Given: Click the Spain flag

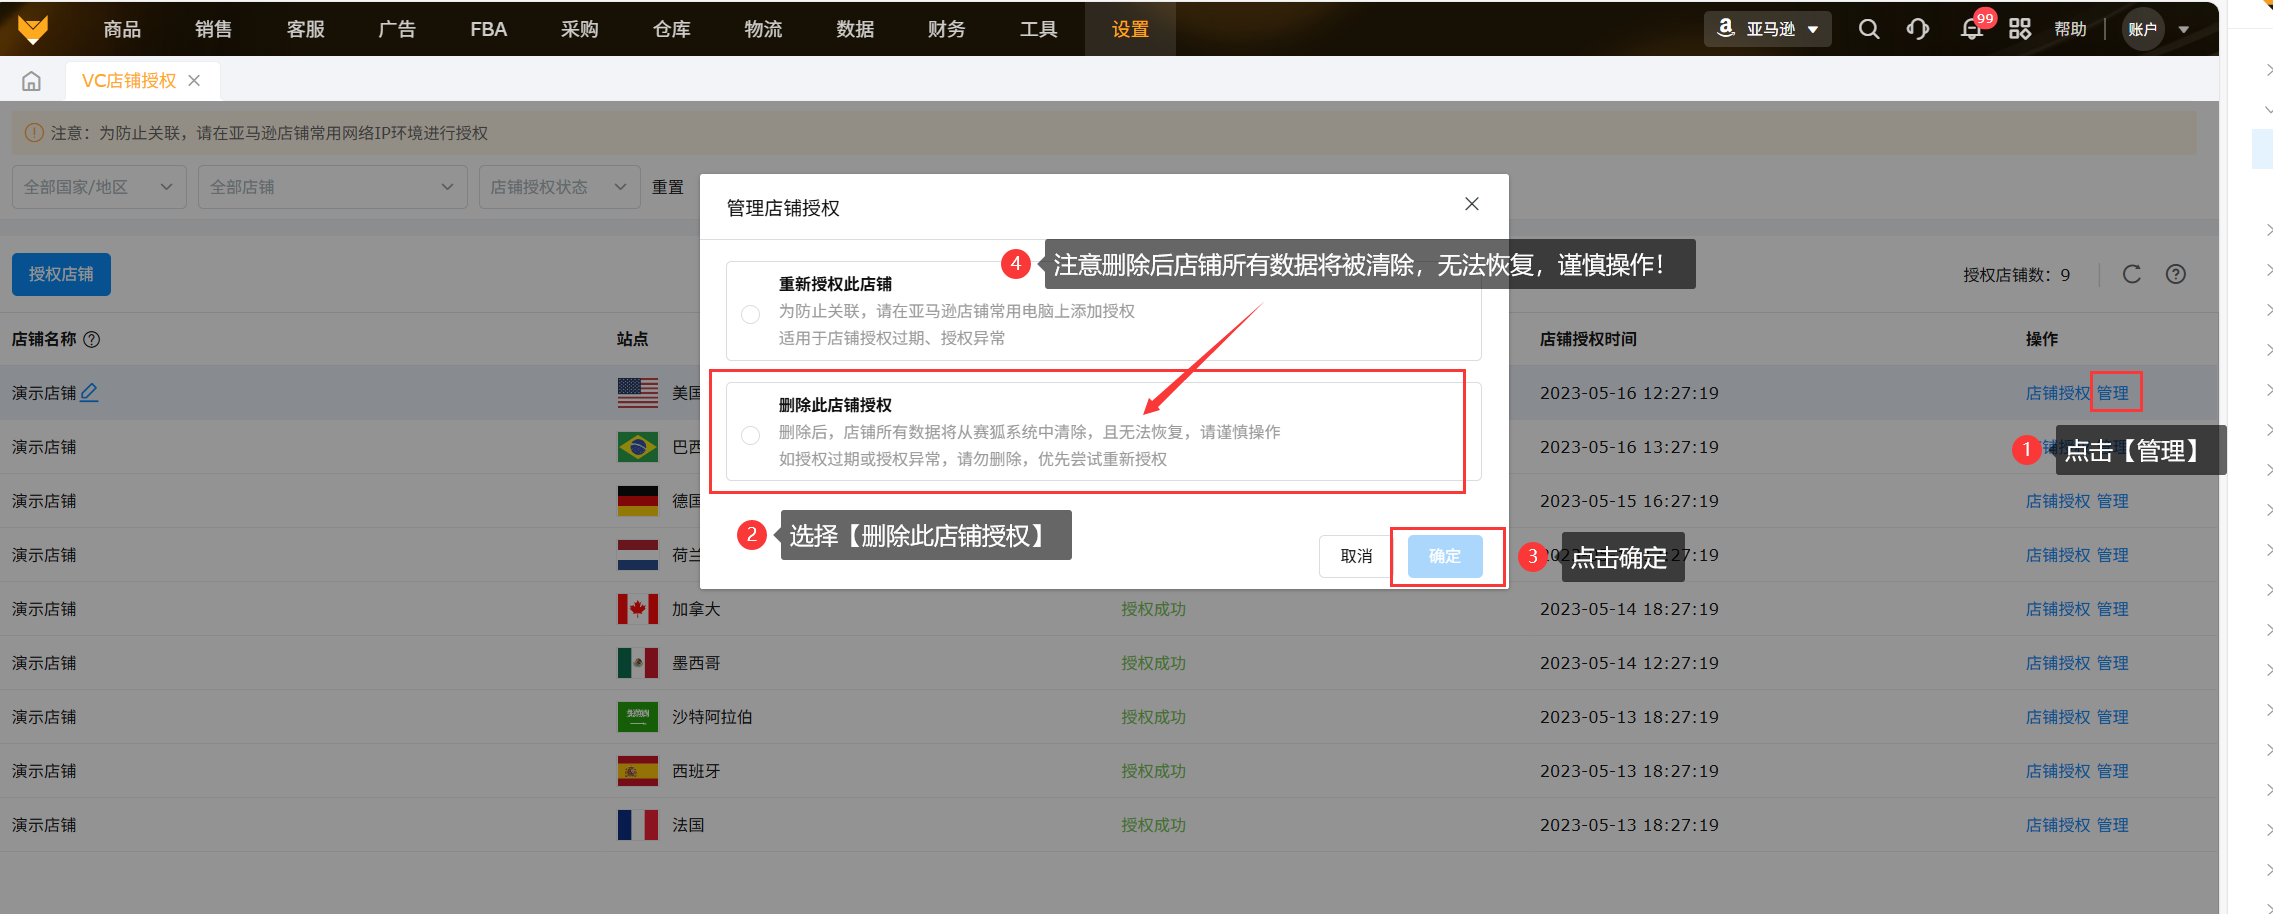Looking at the screenshot, I should click(638, 771).
